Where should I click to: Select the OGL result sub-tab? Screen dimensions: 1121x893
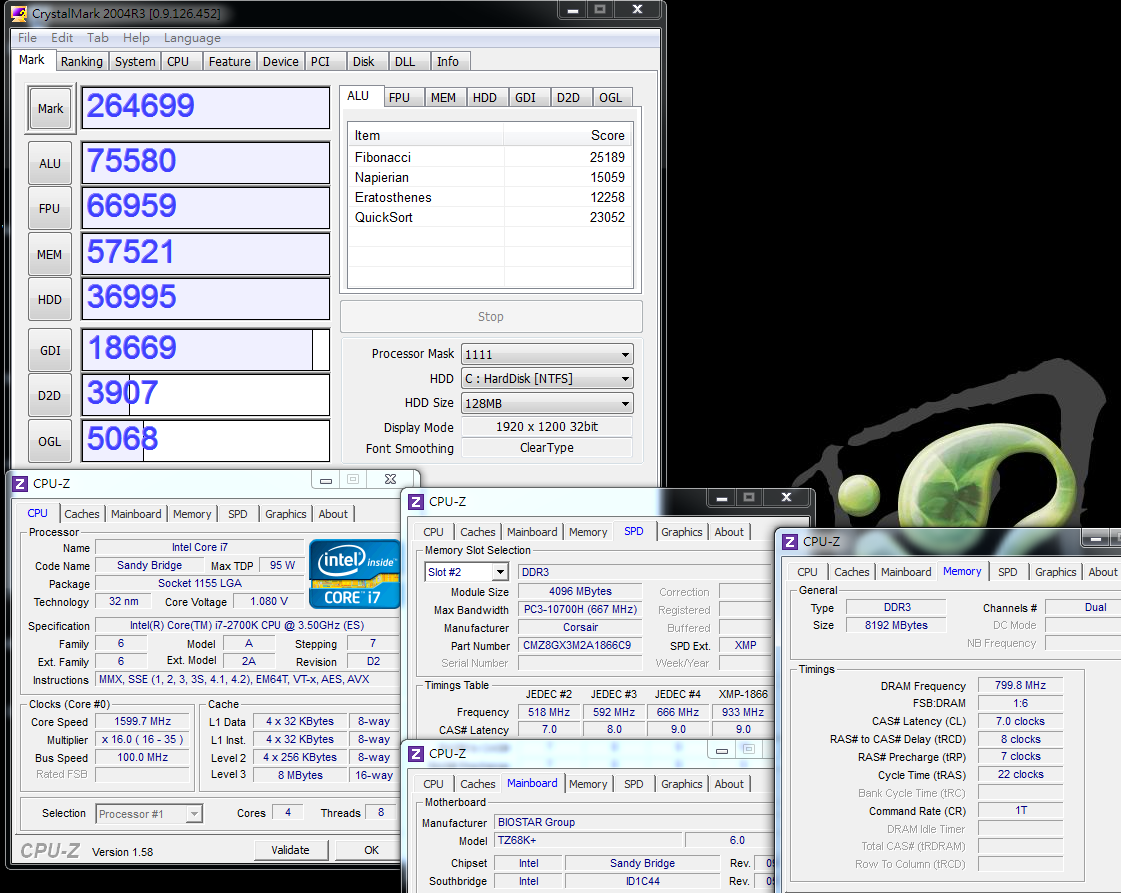pyautogui.click(x=611, y=97)
